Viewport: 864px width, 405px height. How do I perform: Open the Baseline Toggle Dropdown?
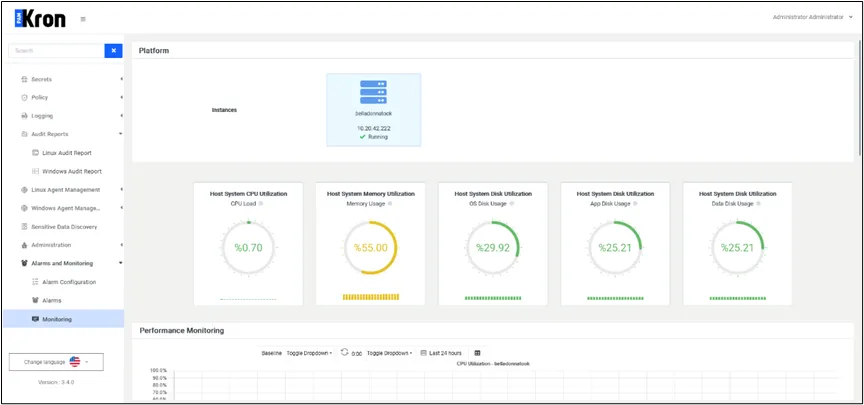click(309, 353)
